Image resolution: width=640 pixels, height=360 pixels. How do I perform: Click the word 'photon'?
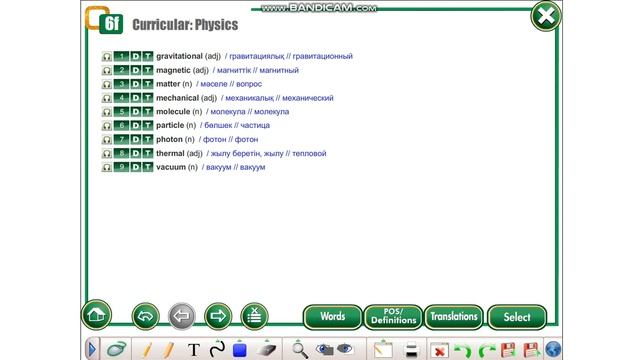pos(169,140)
